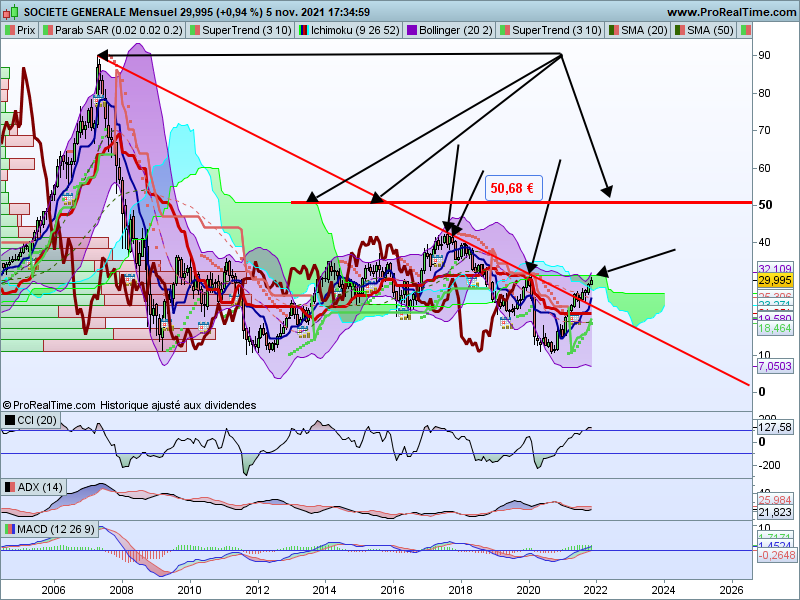Click the -200 level on CCI axis
The image size is (800, 600).
click(x=769, y=465)
